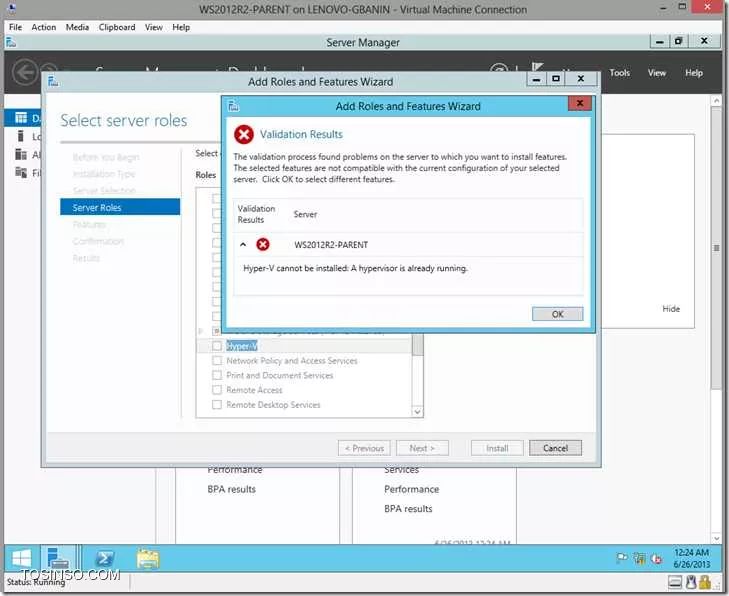Viewport: 729px width, 596px height.
Task: Click the Action Center flag tray icon
Action: (x=622, y=558)
